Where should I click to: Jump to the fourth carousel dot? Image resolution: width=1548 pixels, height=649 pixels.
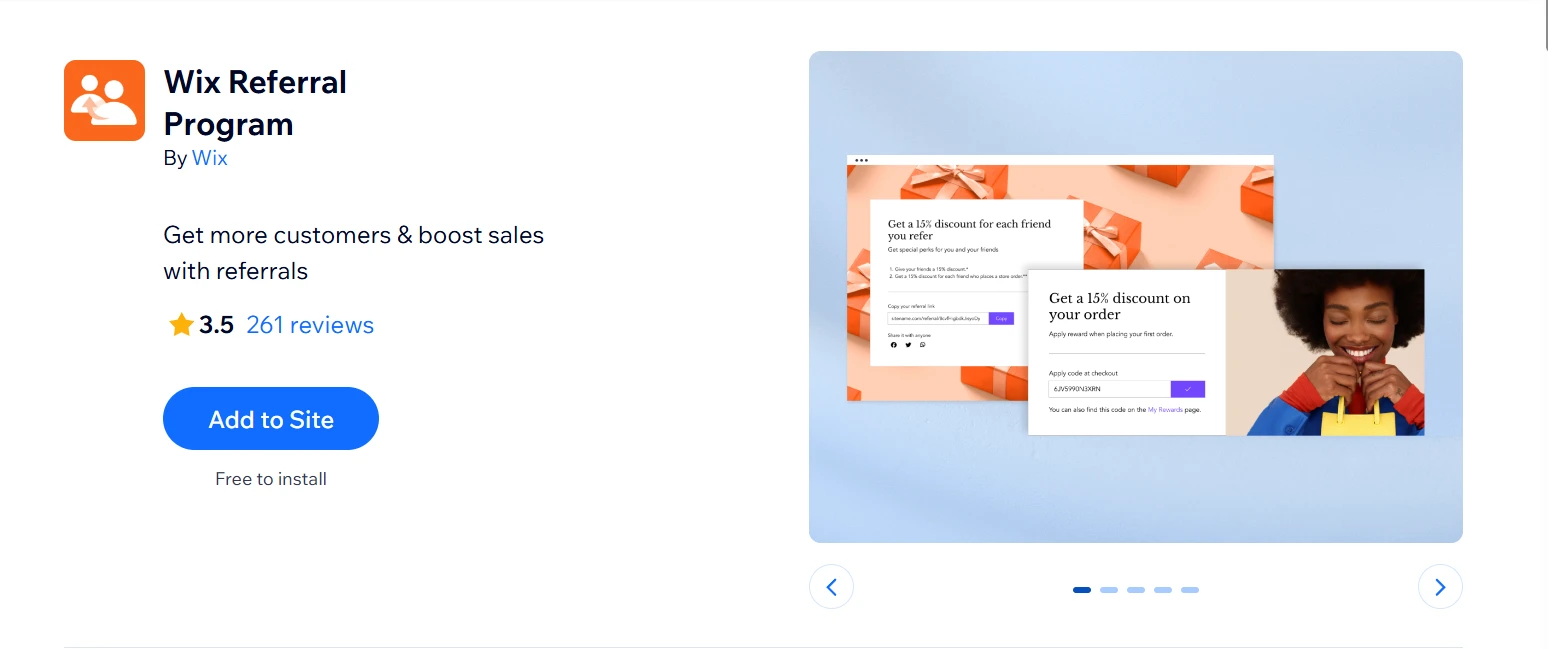click(1163, 590)
